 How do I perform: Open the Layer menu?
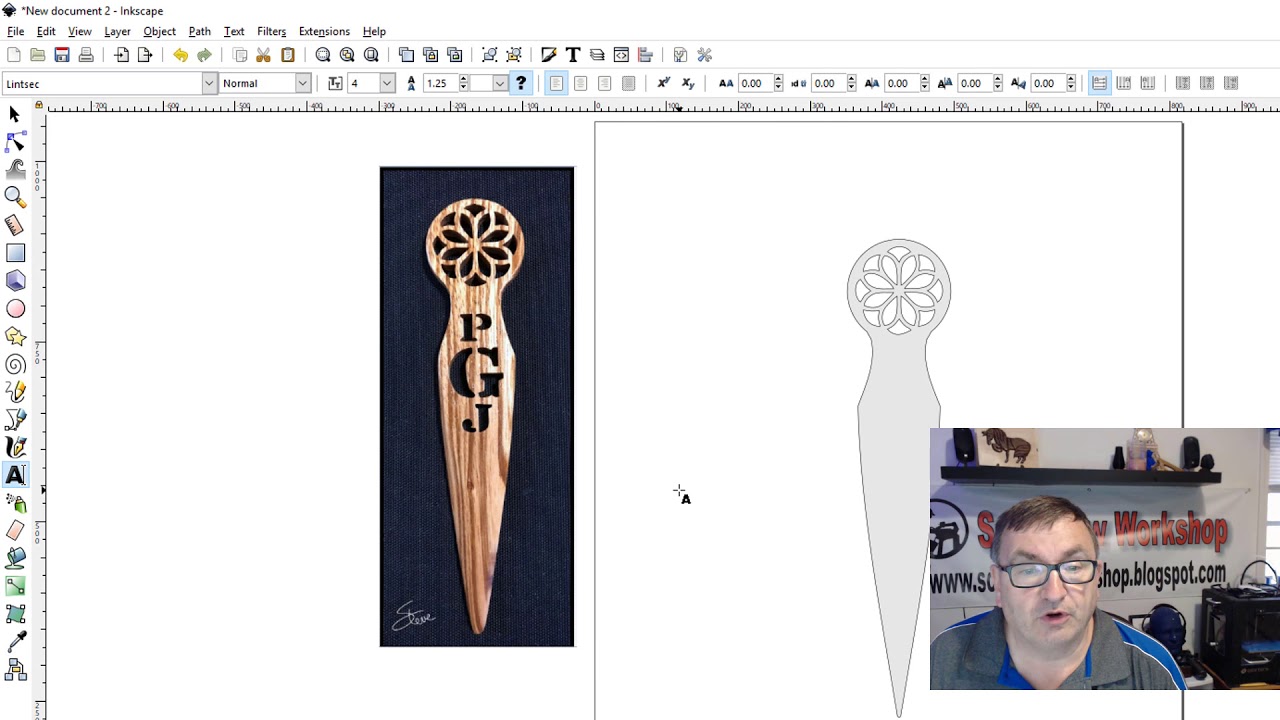[x=117, y=31]
